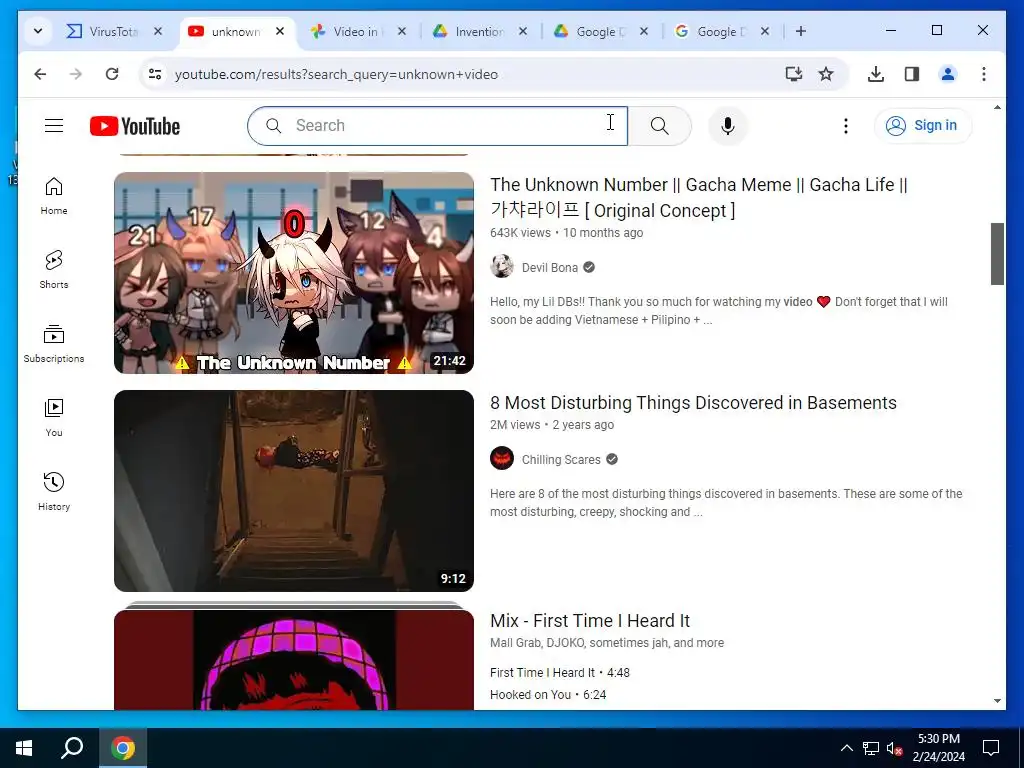
Task: Open the Devil Bona channel name
Action: click(550, 267)
